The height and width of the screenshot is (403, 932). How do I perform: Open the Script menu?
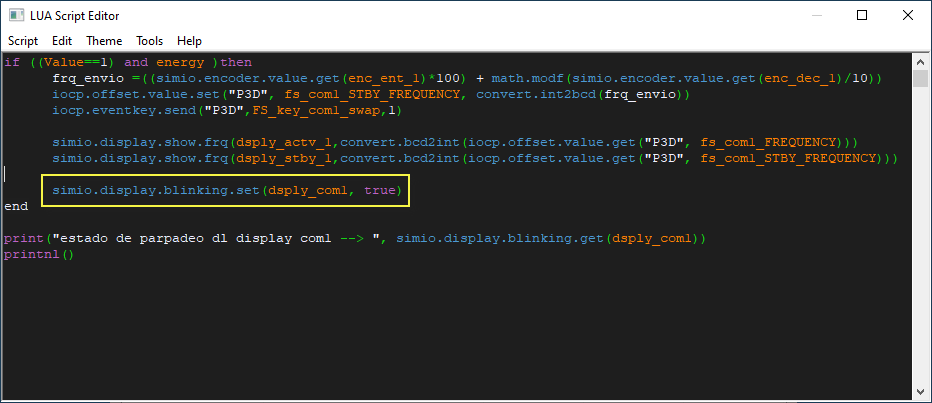point(23,41)
